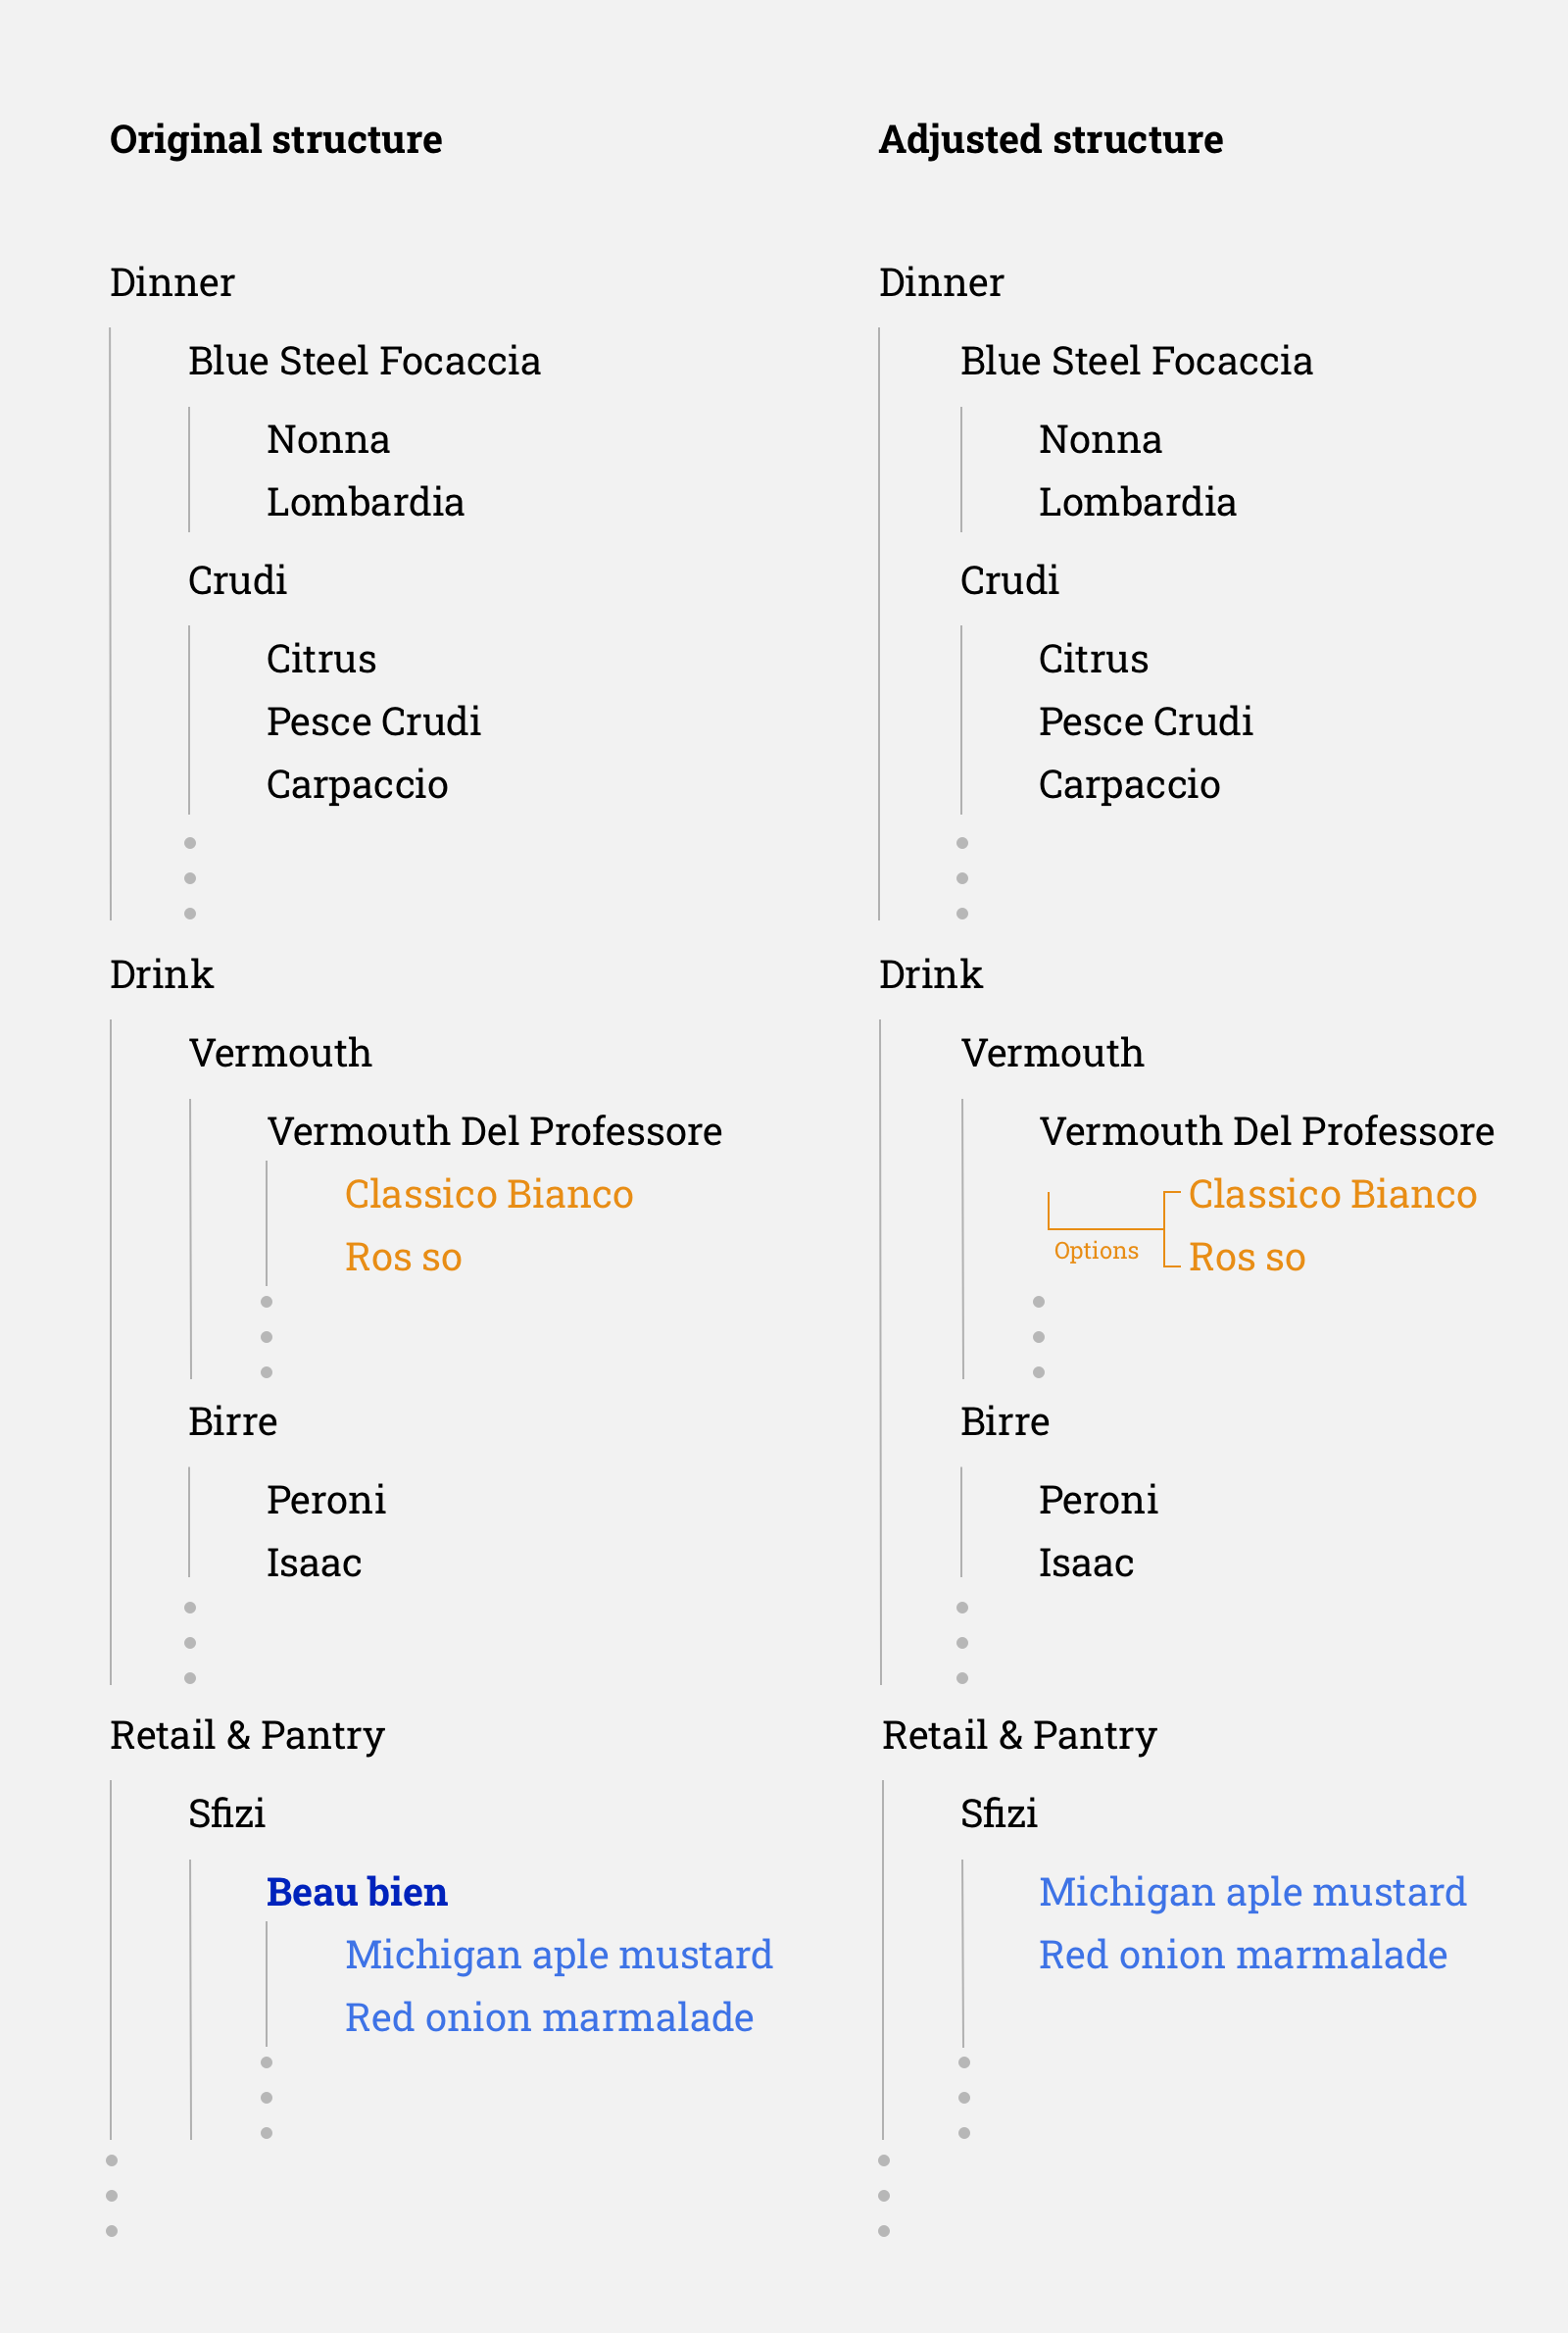
Task: Click the 'Adjusted structure' heading
Action: tap(1051, 139)
